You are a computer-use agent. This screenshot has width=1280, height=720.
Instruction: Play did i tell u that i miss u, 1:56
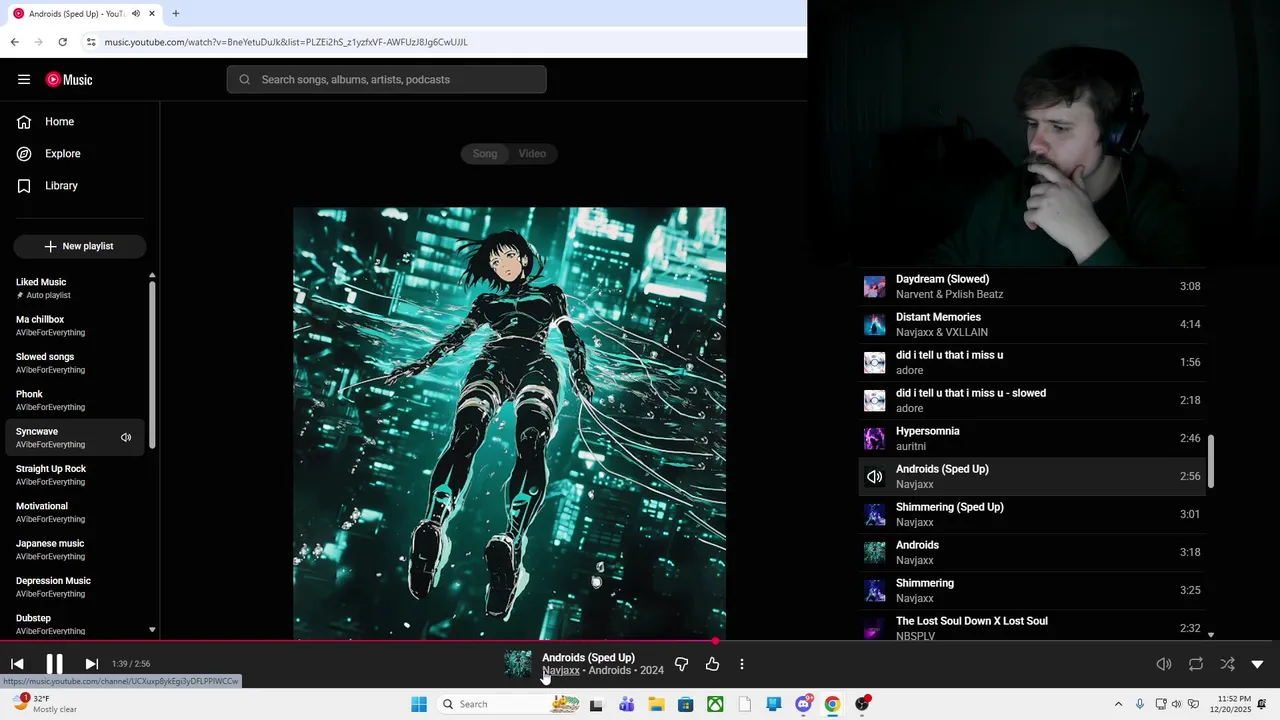[x=1032, y=363]
